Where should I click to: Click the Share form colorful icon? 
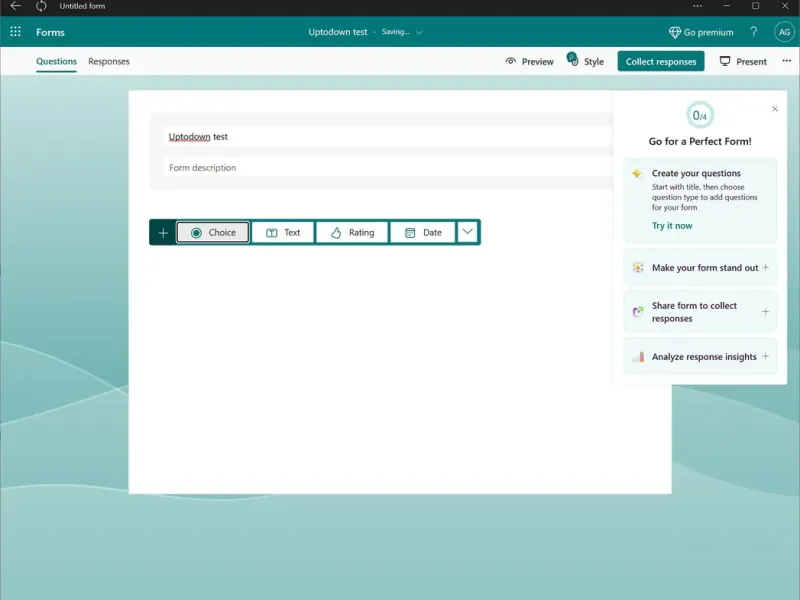638,312
